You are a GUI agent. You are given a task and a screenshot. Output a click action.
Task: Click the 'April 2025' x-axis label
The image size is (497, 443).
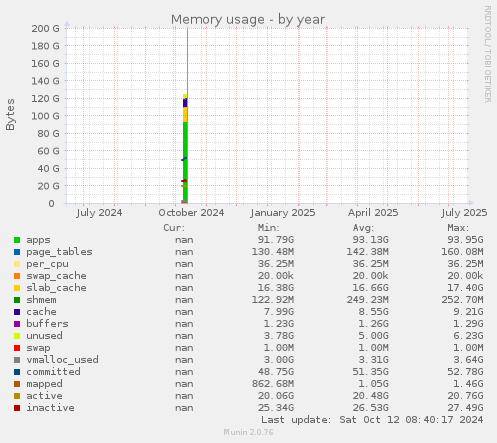coord(373,213)
